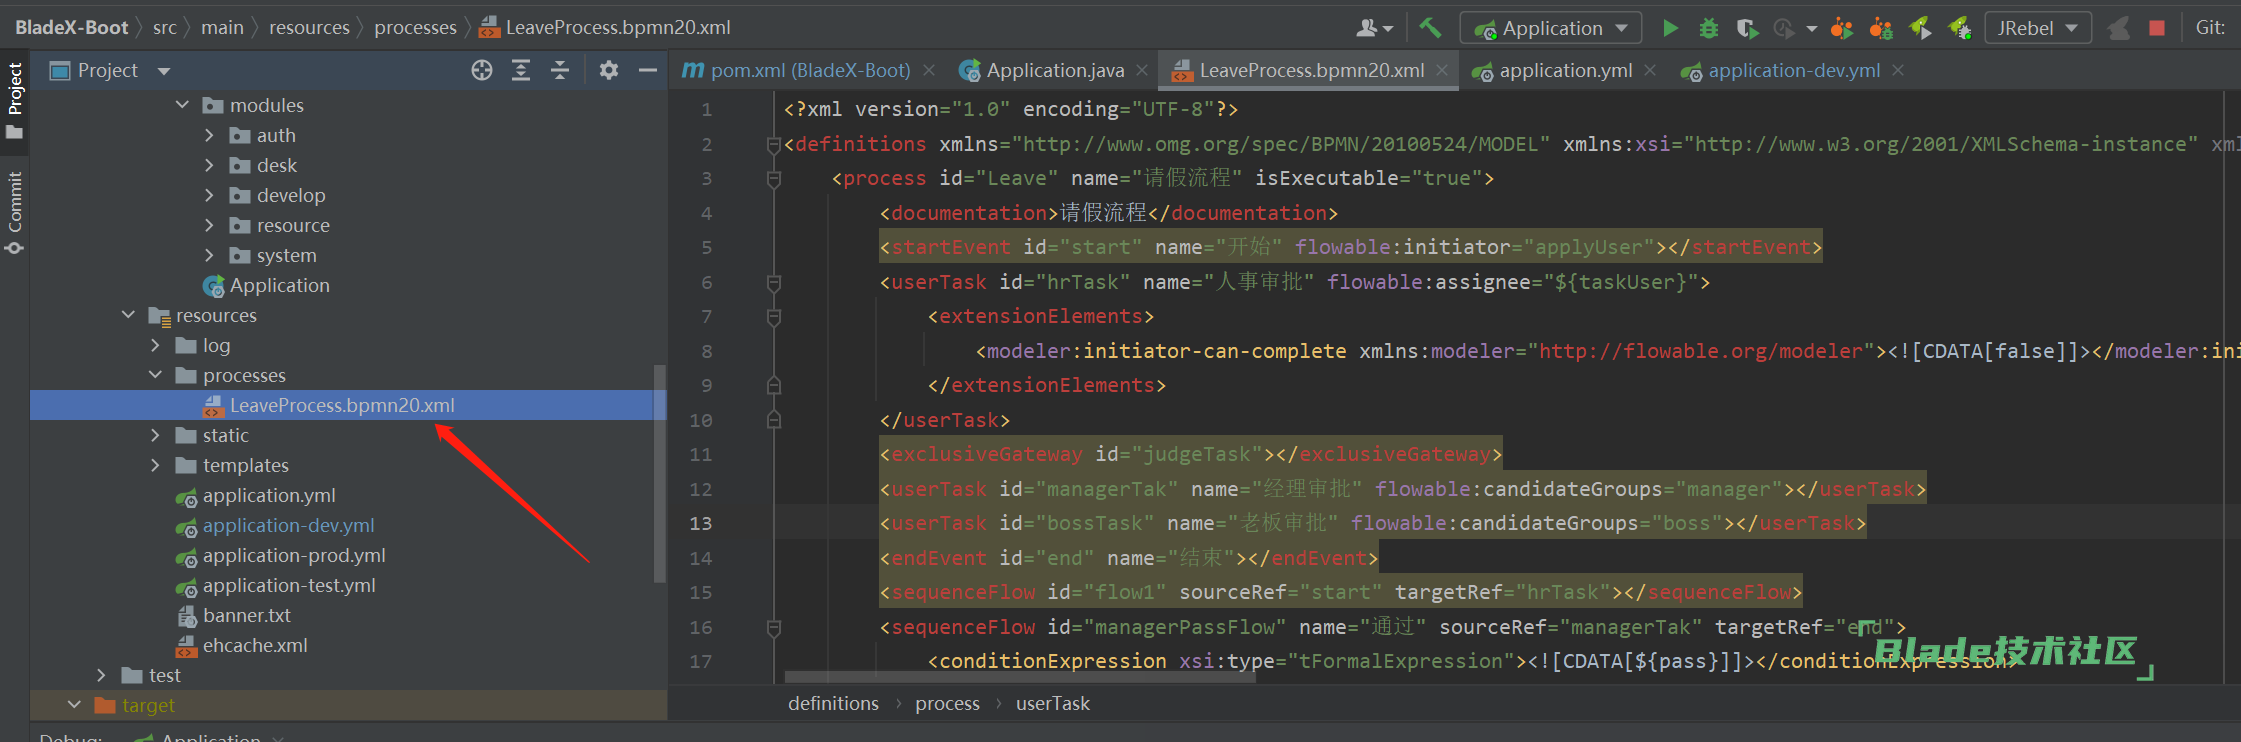Expand the test folder
The width and height of the screenshot is (2241, 742).
coord(101,675)
